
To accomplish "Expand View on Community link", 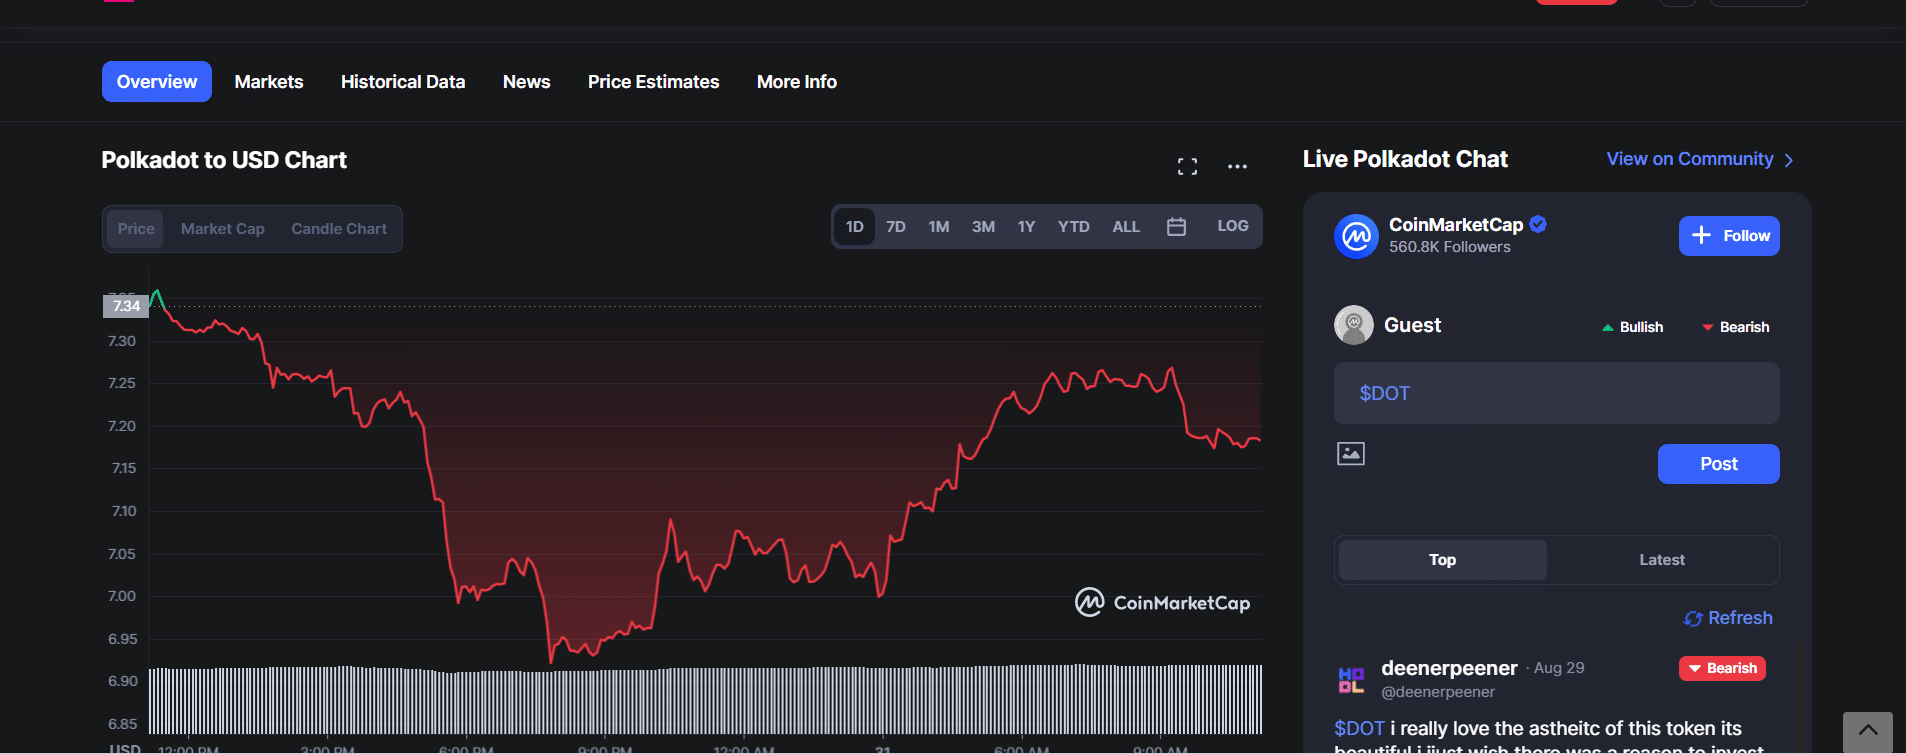I will point(1699,159).
